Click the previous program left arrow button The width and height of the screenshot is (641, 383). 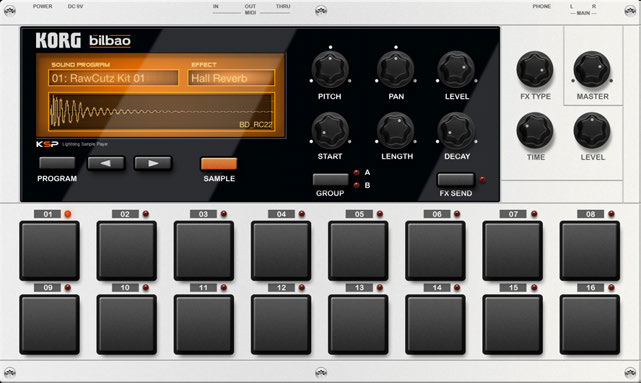(x=106, y=163)
